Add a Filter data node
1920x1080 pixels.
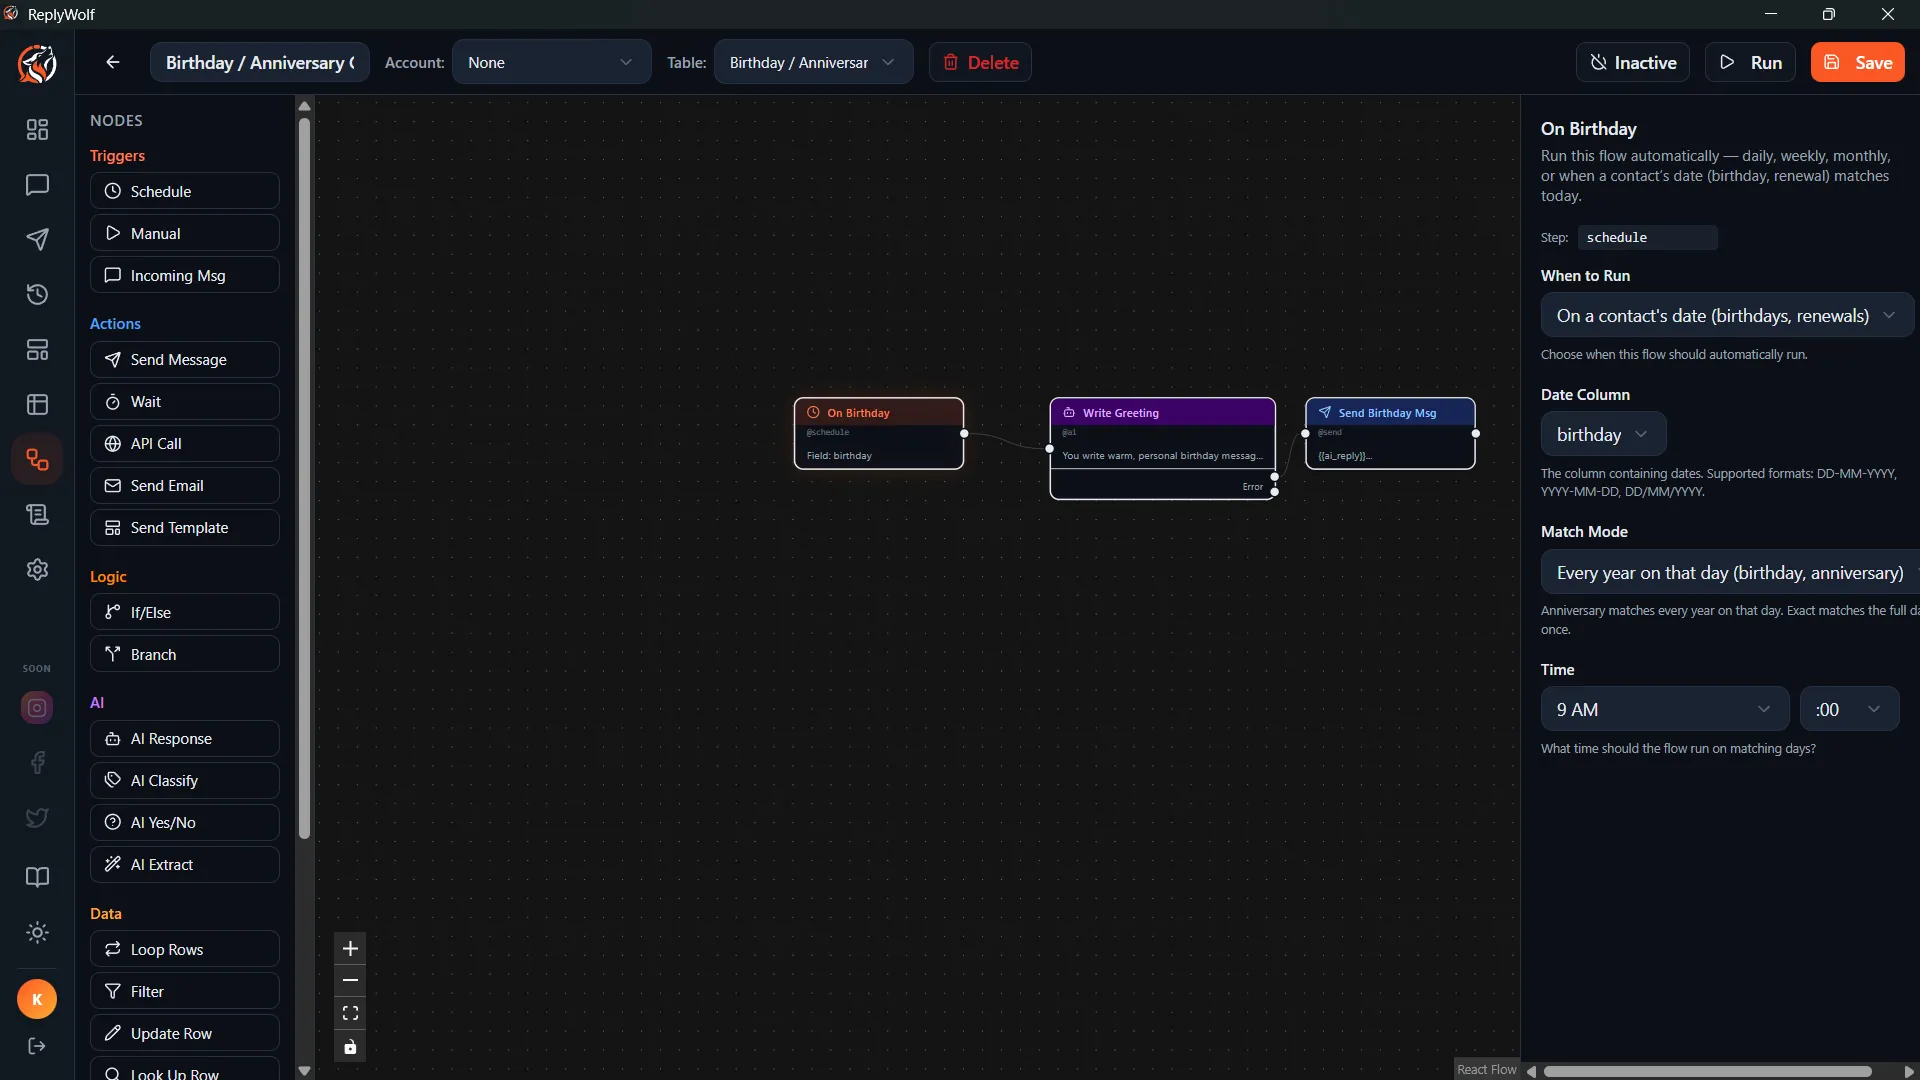(184, 992)
